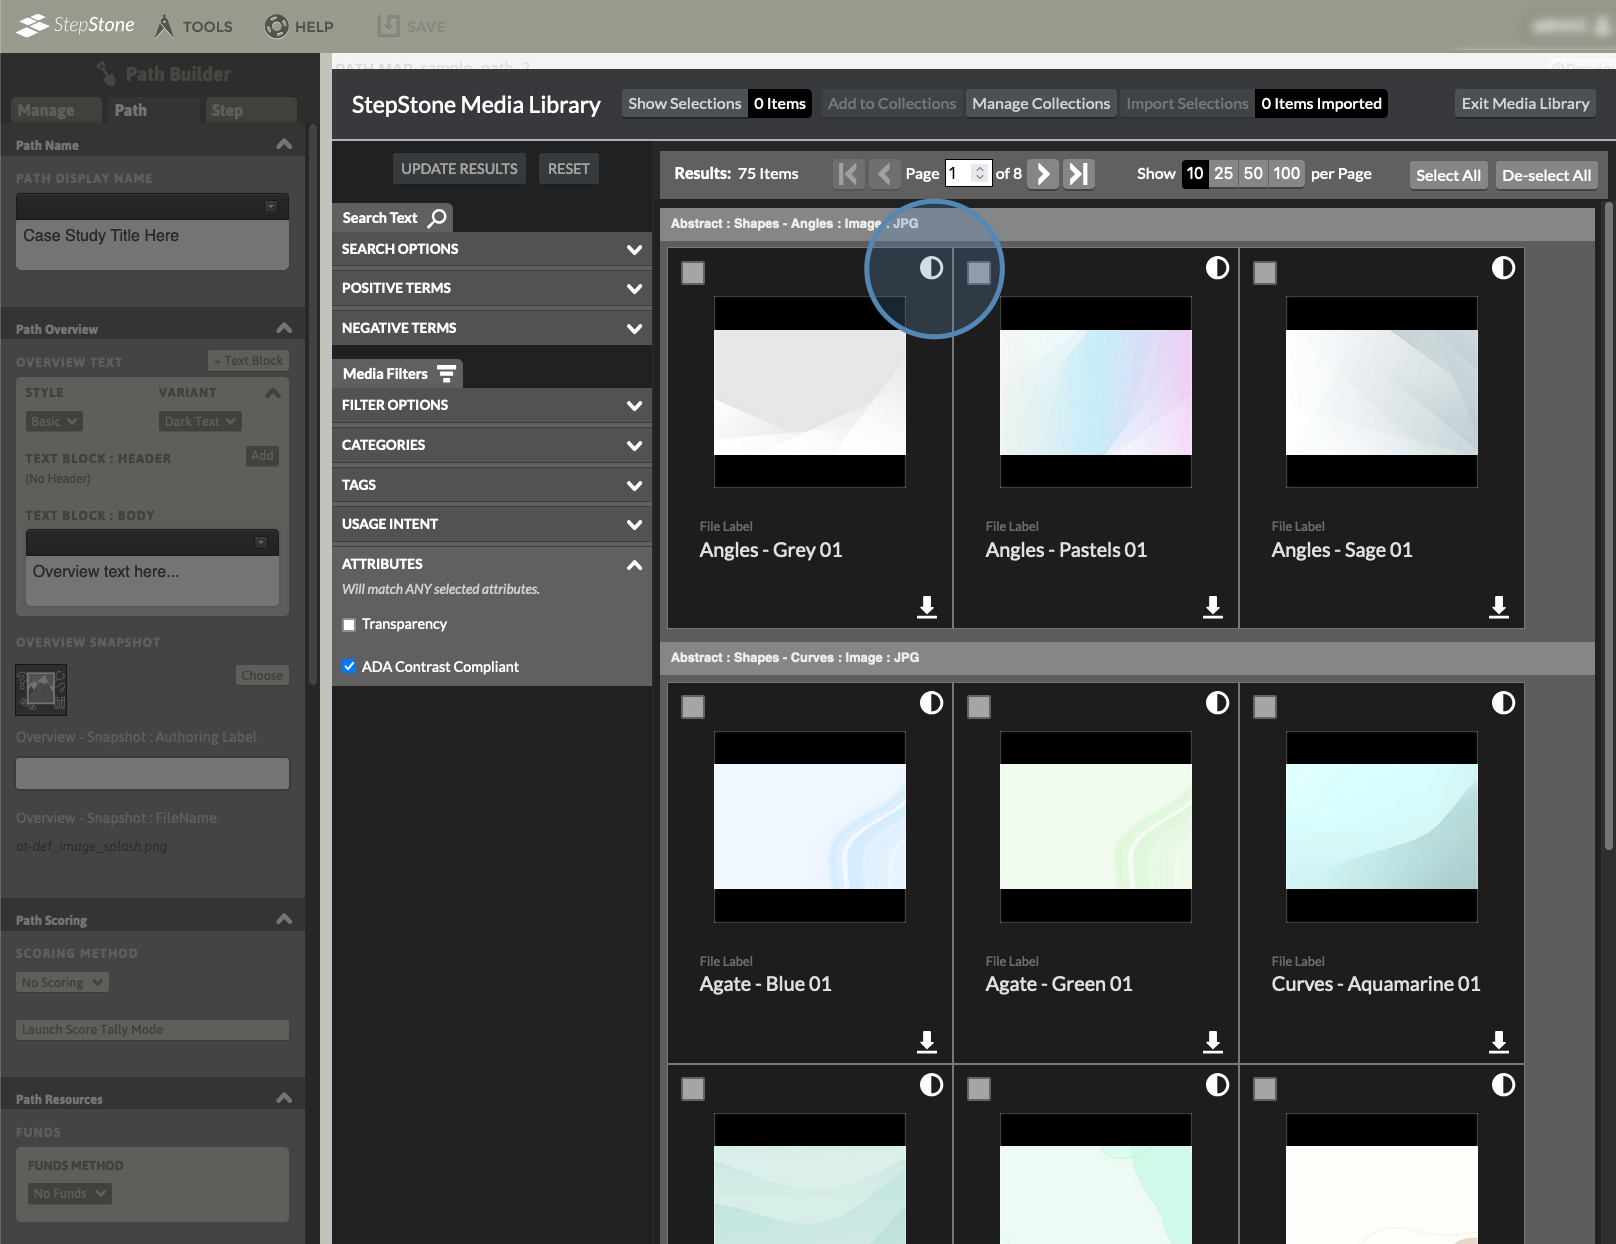This screenshot has width=1616, height=1244.
Task: Expand the Positive Terms section
Action: click(492, 288)
